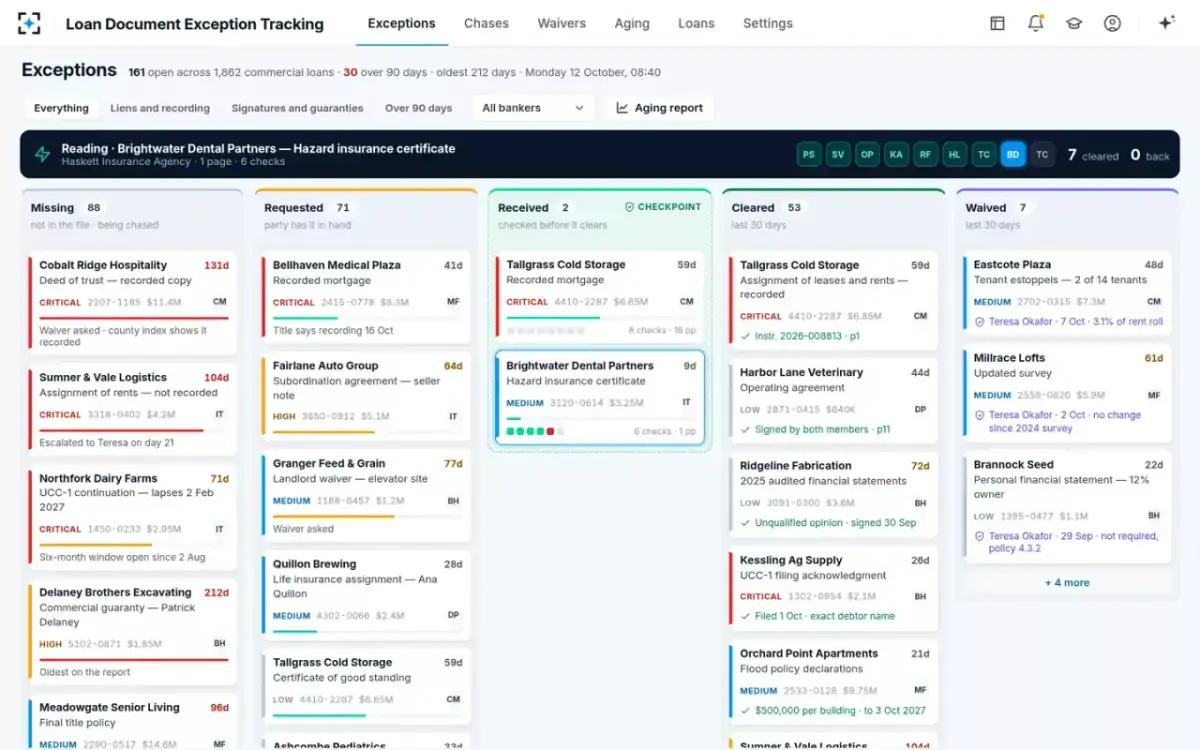Click the check dots progress on Brightwater Dental card

(x=535, y=431)
